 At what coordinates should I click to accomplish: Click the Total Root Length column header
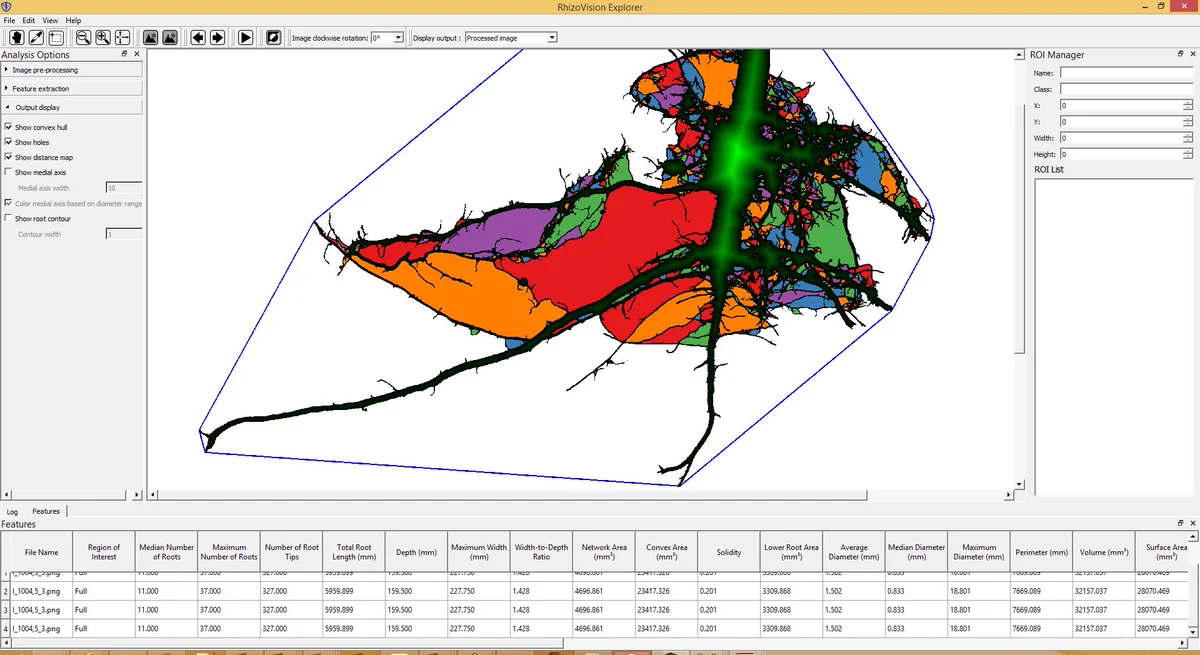click(x=353, y=552)
